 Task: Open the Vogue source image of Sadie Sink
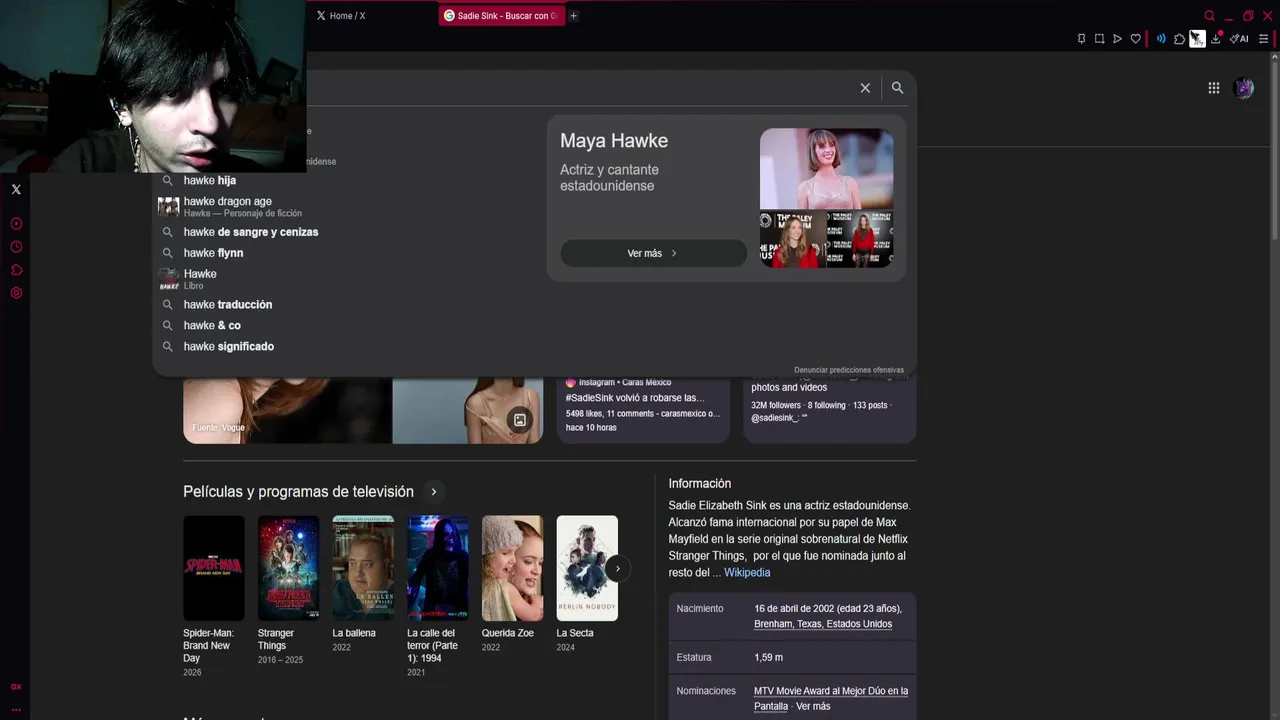pyautogui.click(x=287, y=410)
